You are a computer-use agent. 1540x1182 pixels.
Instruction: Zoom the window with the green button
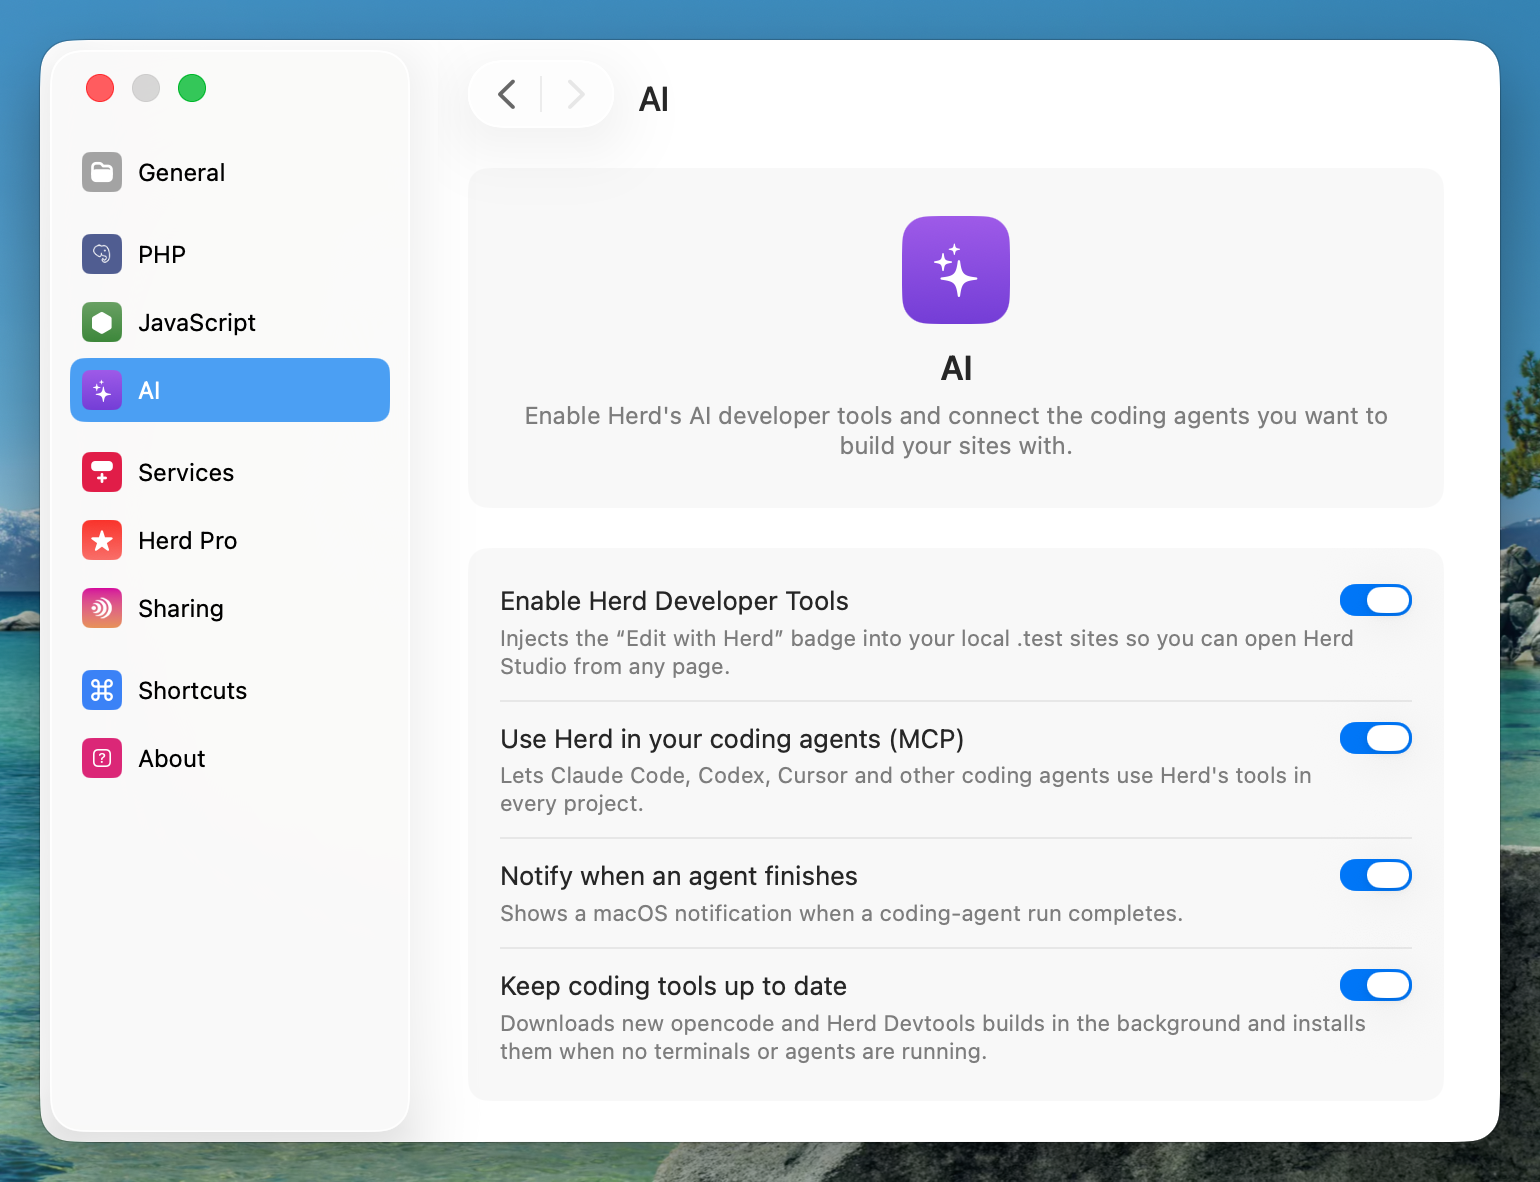(192, 88)
